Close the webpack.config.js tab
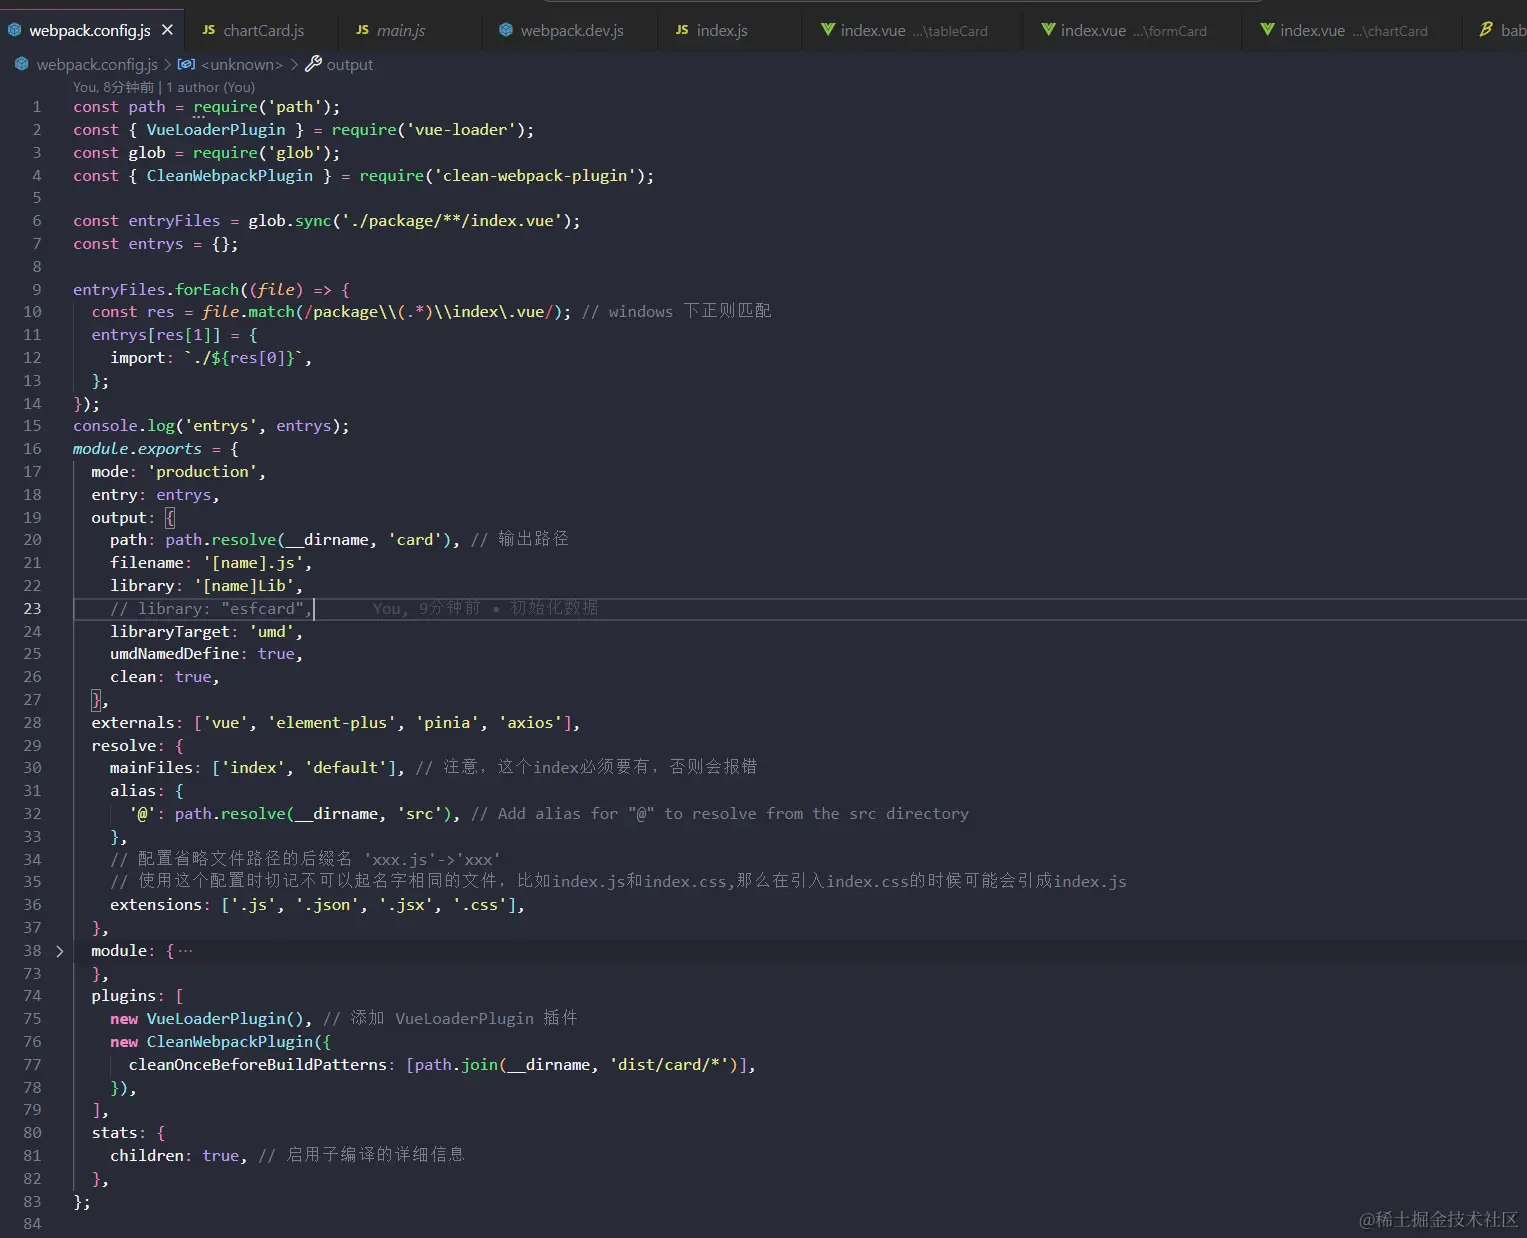 click(167, 30)
